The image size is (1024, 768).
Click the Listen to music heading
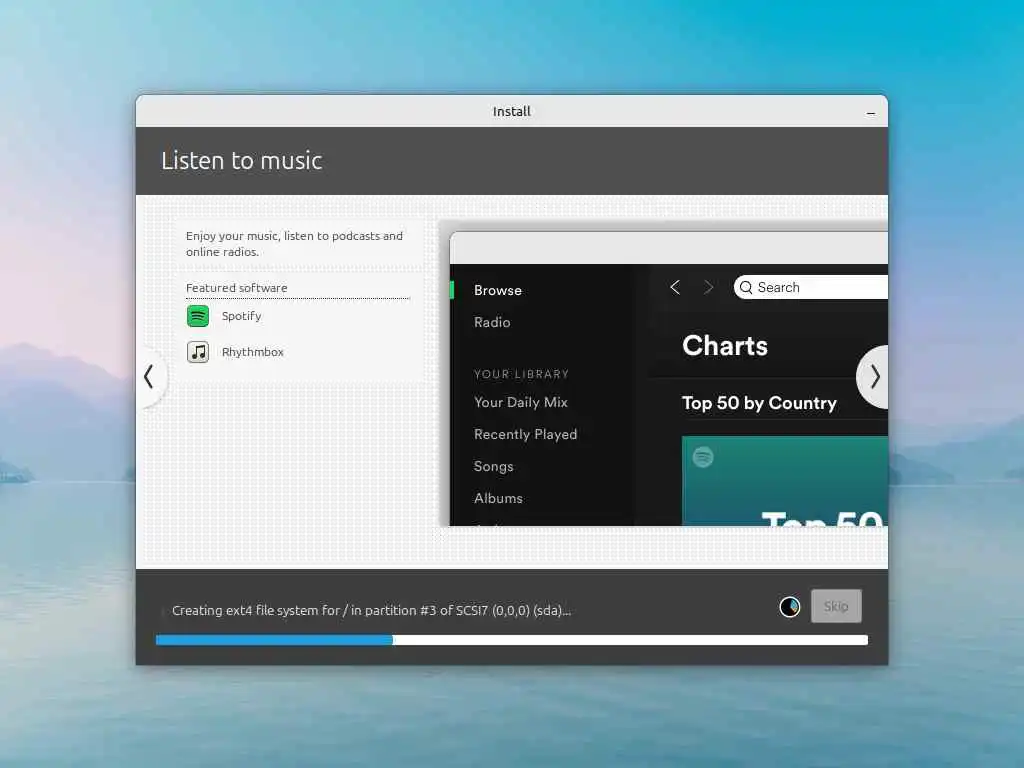[x=242, y=161]
